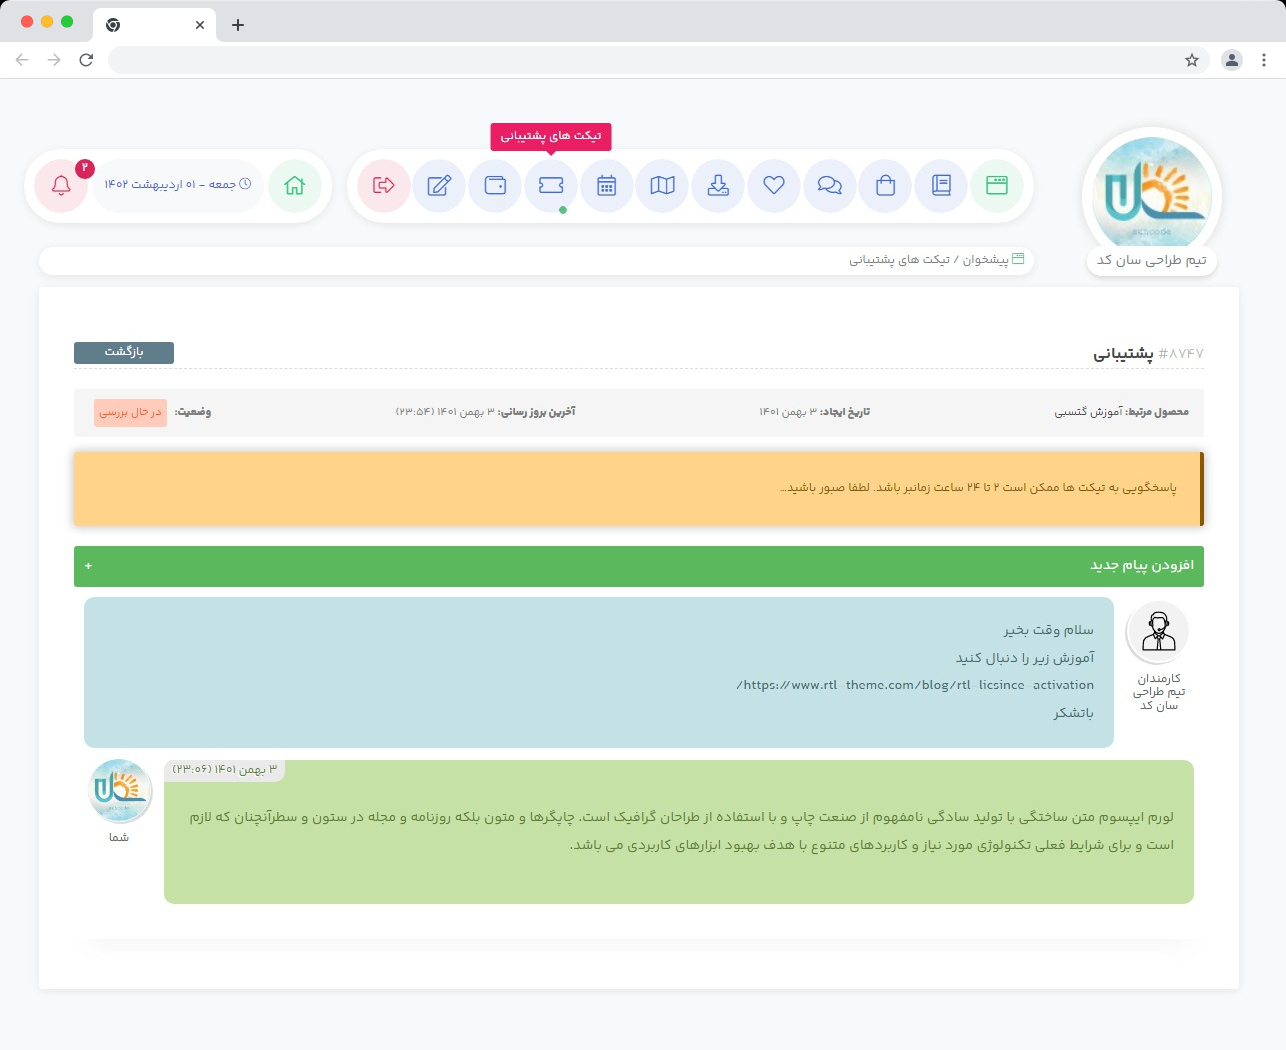Open support tickets ticket icon
The width and height of the screenshot is (1286, 1050).
click(551, 186)
